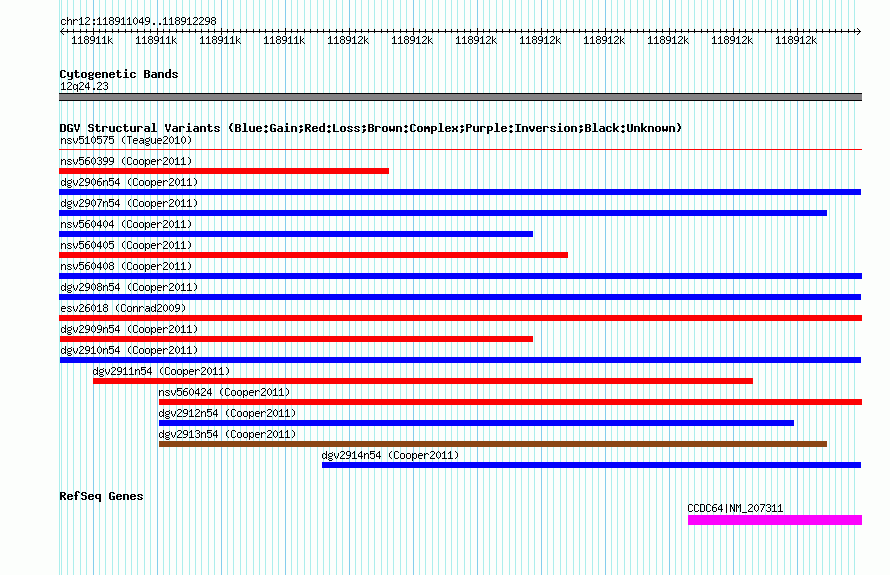Click the dgv2906n54 blue gain bar
The image size is (890, 575).
tap(460, 192)
